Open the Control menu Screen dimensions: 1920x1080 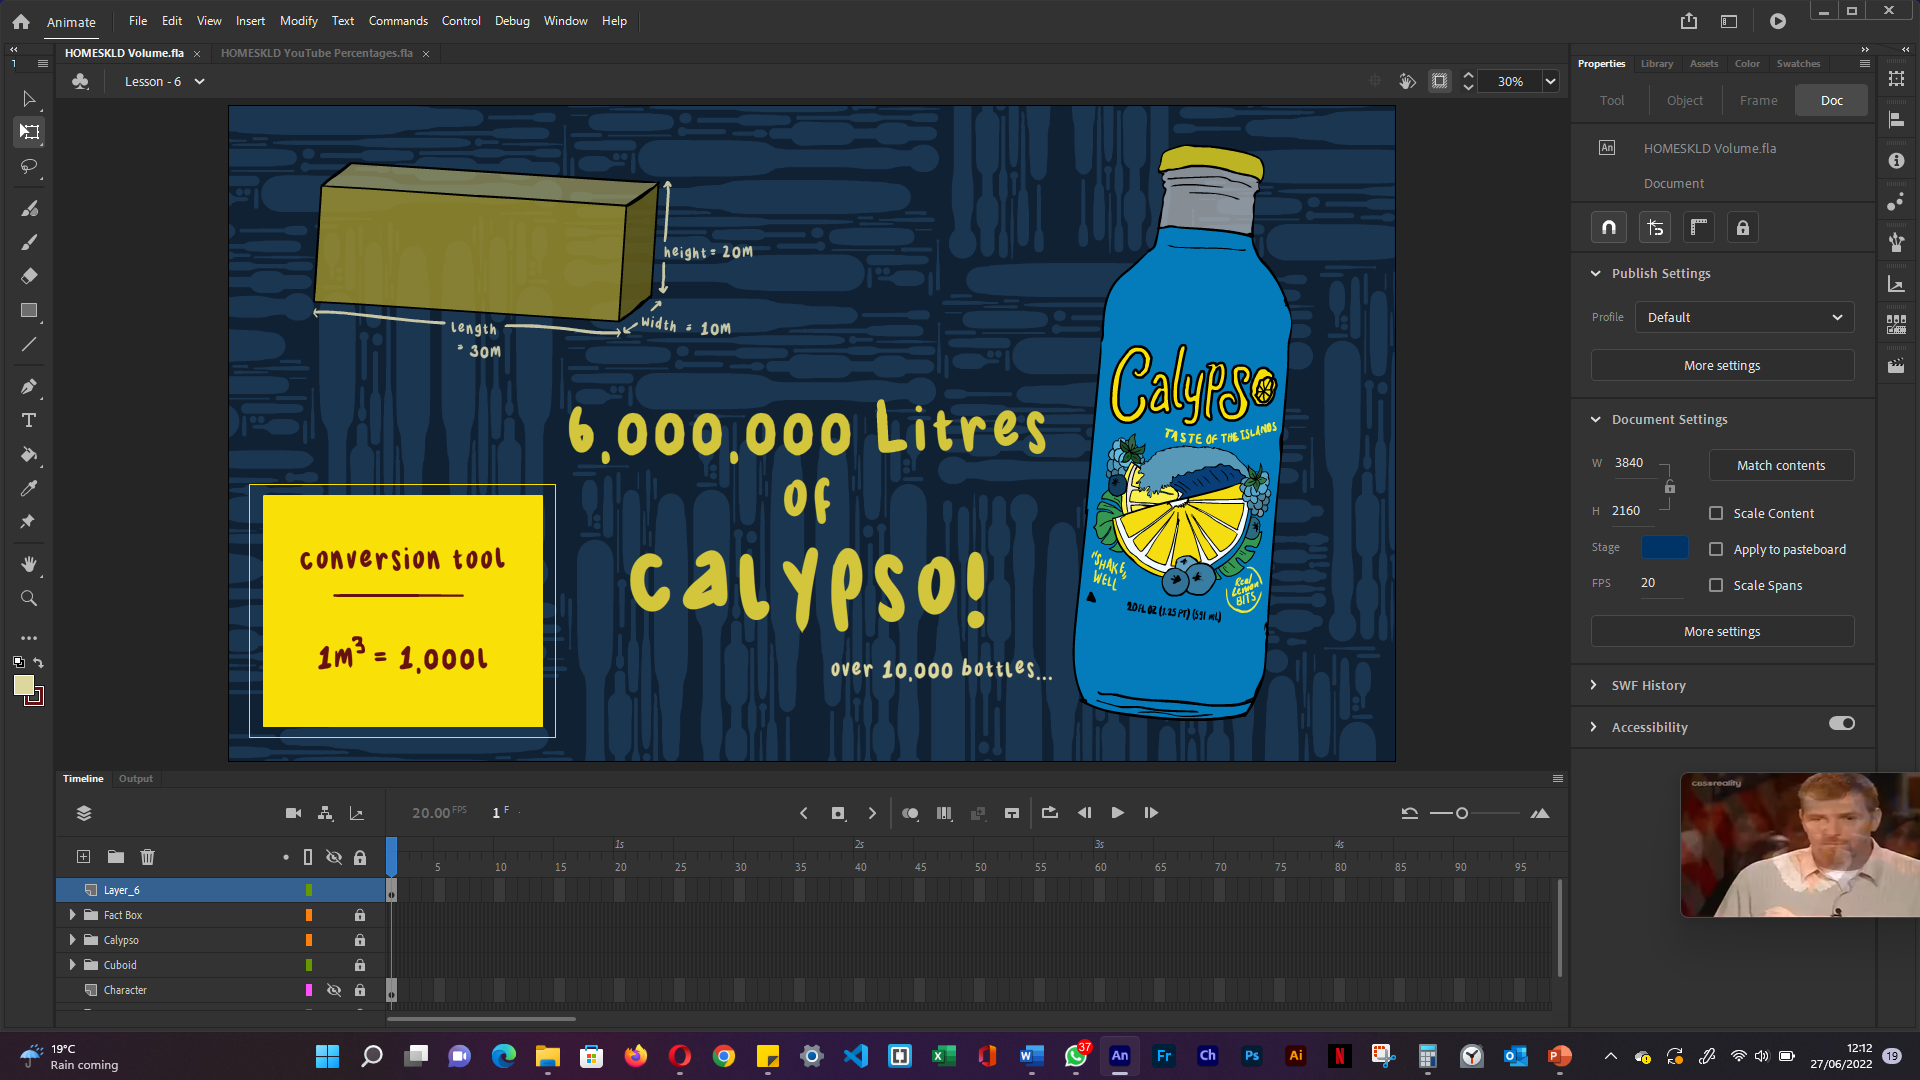tap(461, 21)
